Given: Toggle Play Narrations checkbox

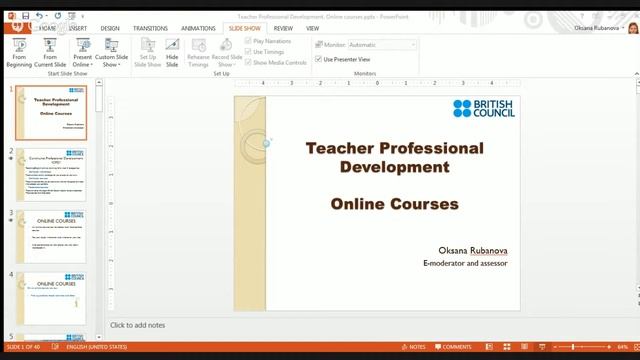Looking at the screenshot, I should tap(248, 41).
